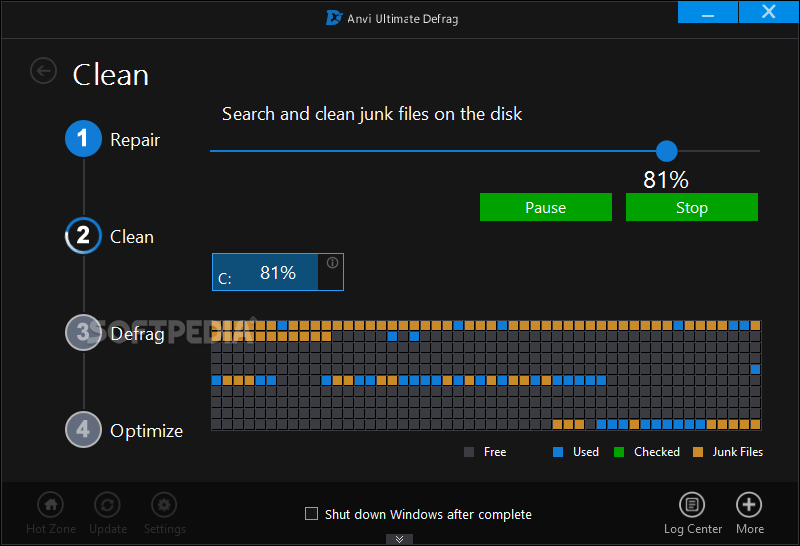Viewport: 800px width, 546px height.
Task: Click the Junk Files orange swatch
Action: point(698,452)
